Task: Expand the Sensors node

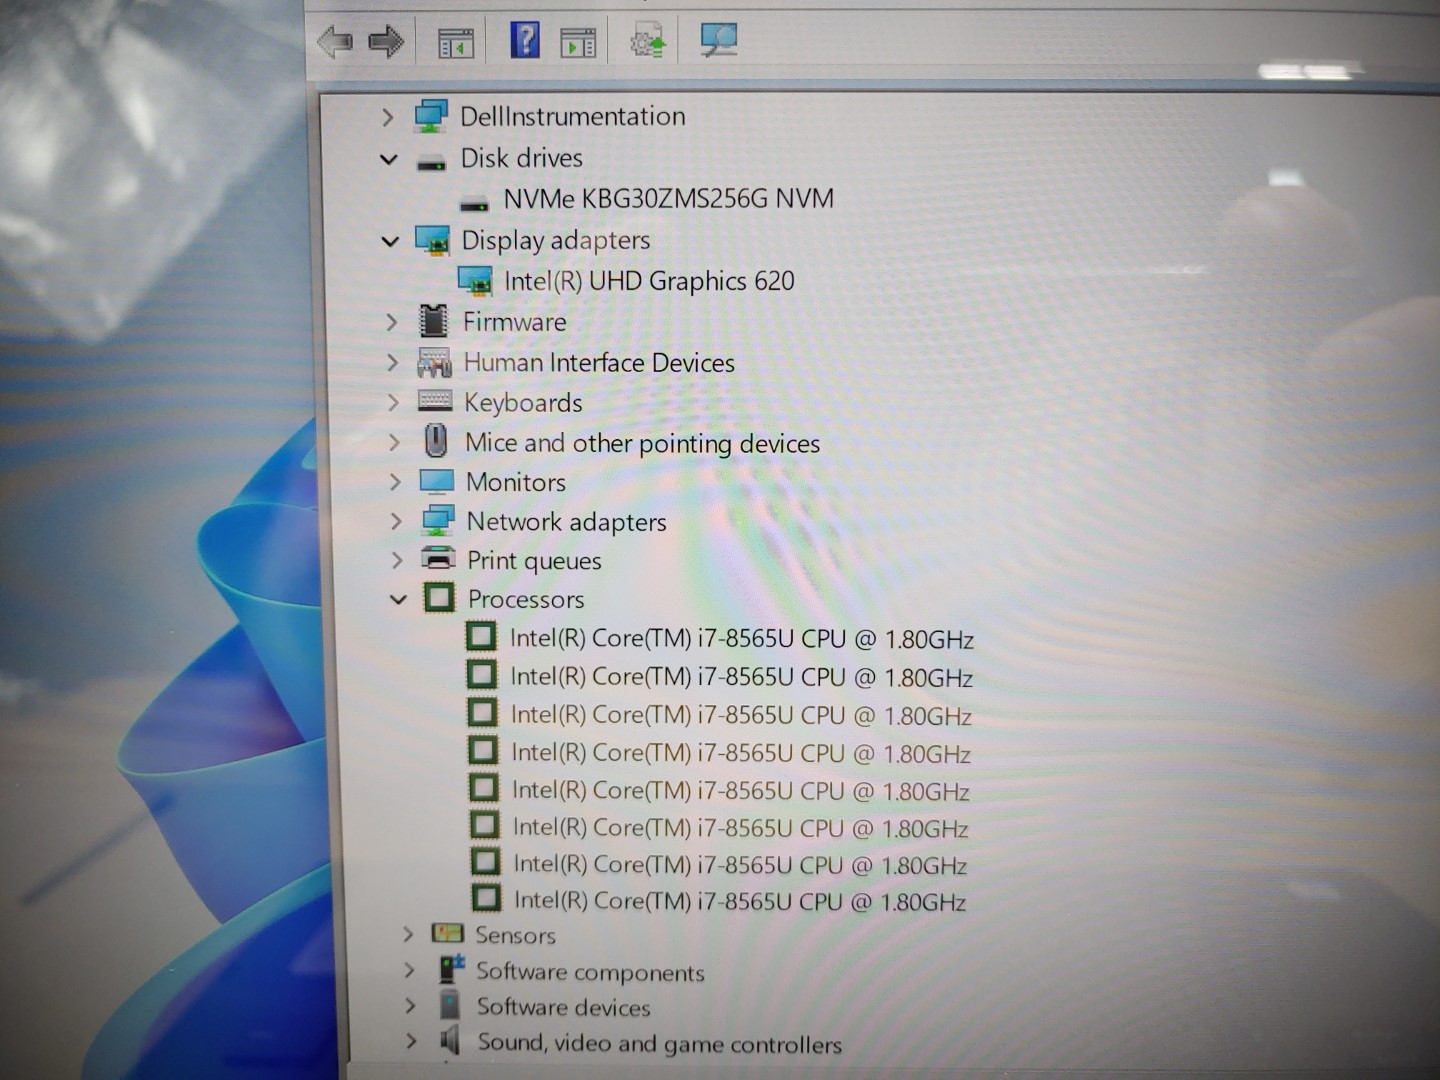Action: click(x=407, y=934)
